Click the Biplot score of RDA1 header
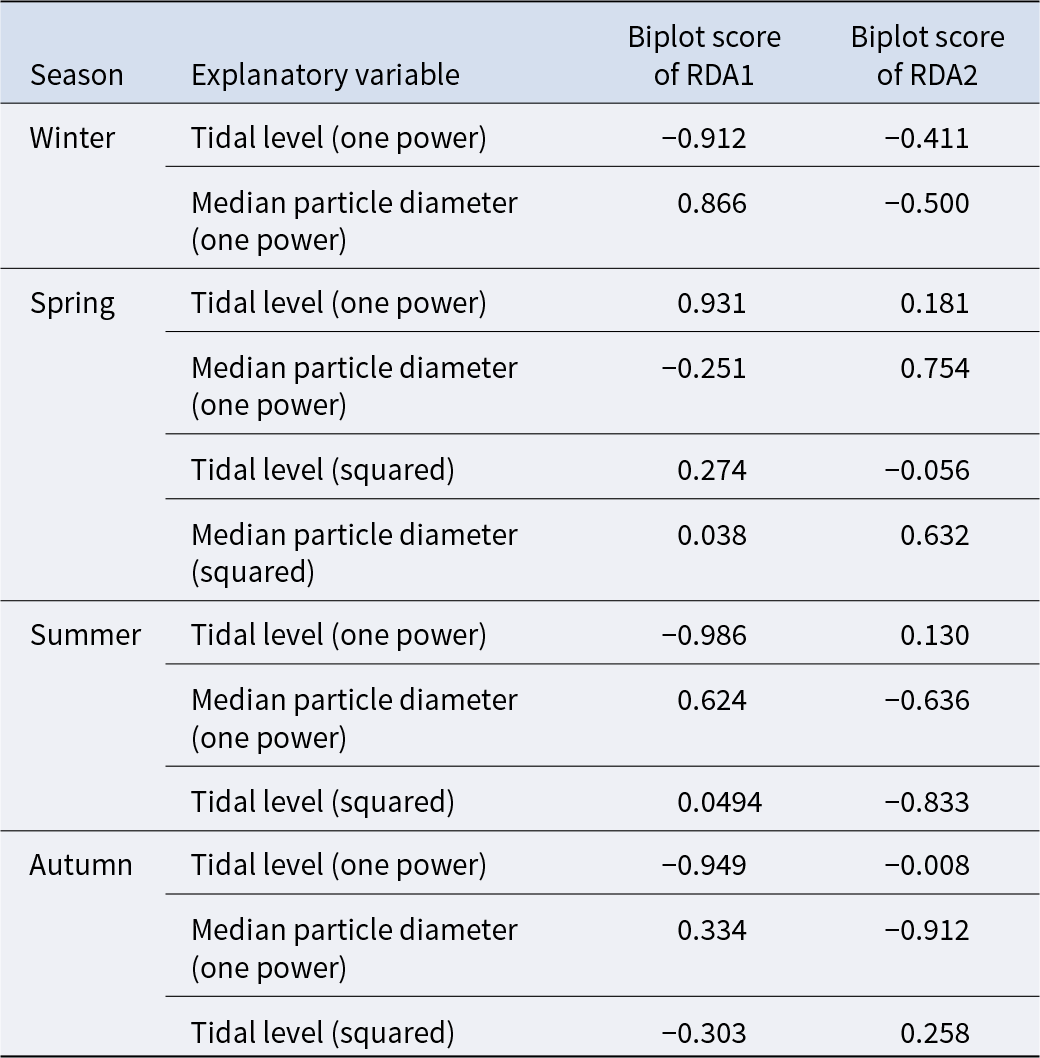The image size is (1040, 1058). click(x=704, y=56)
